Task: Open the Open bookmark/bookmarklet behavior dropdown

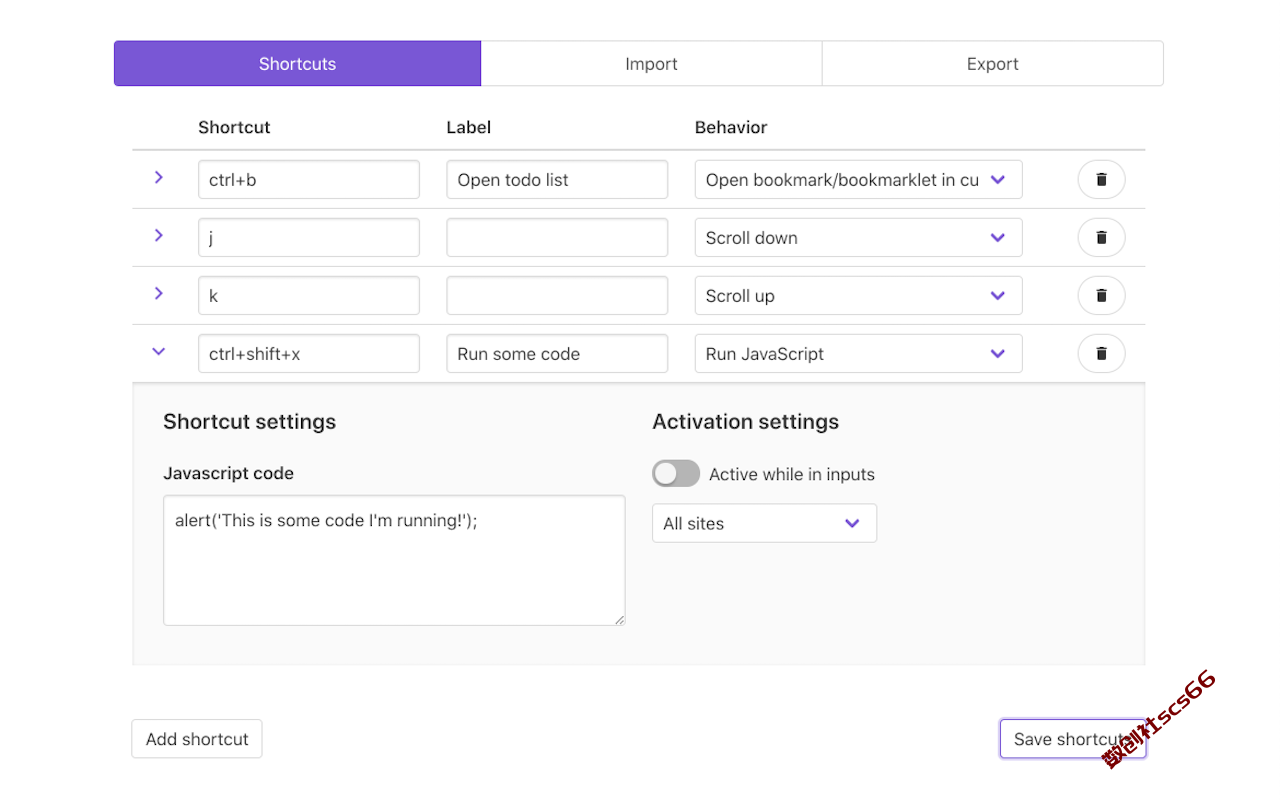Action: point(858,180)
